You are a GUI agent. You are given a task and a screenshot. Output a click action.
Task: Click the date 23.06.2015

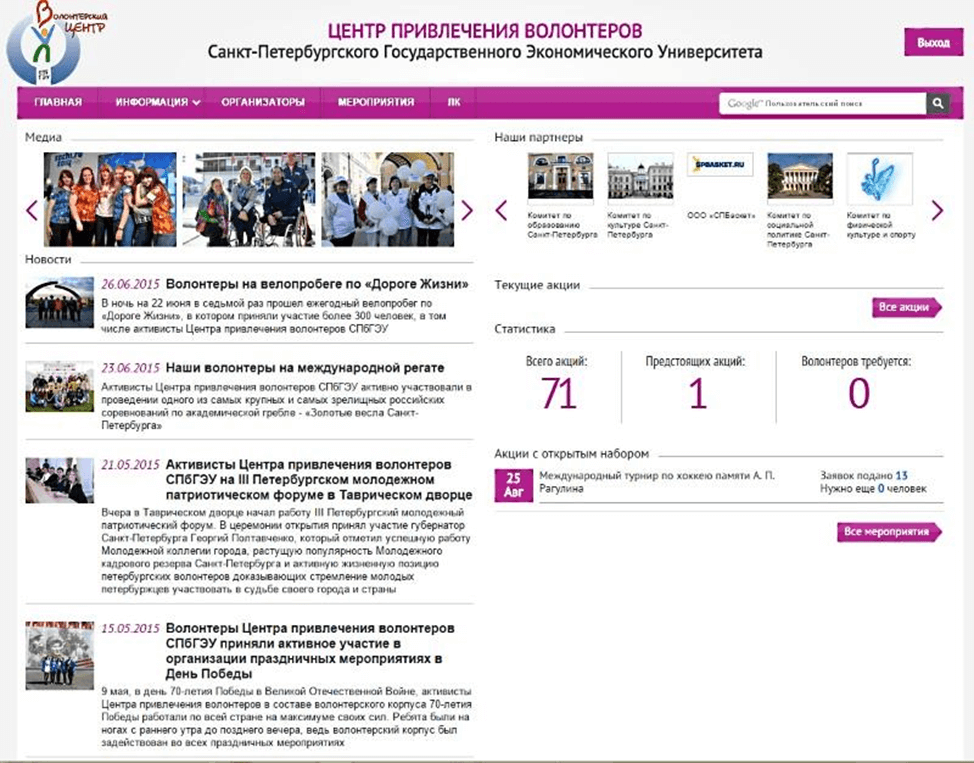click(130, 368)
